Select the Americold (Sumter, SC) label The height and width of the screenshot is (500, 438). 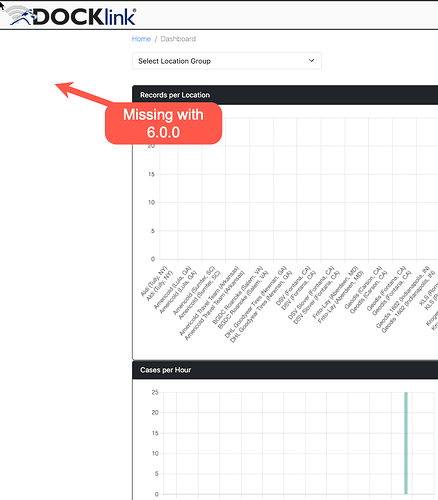197,292
